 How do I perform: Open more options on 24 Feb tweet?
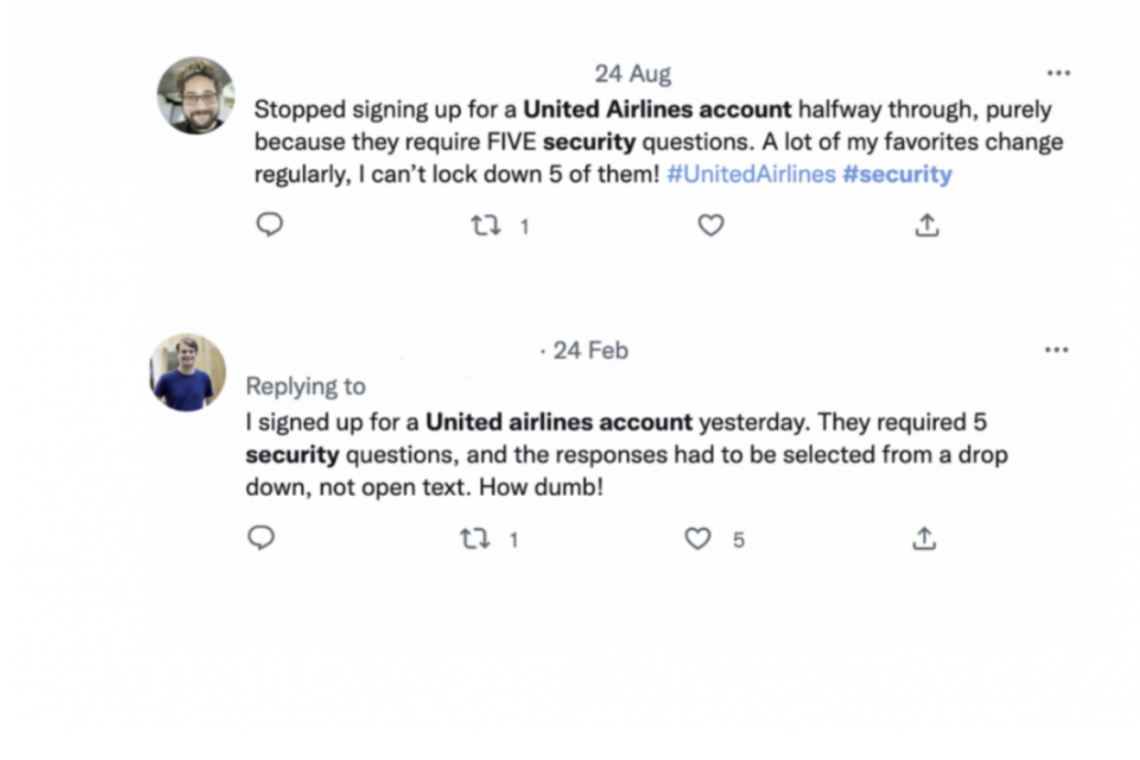click(x=1056, y=350)
